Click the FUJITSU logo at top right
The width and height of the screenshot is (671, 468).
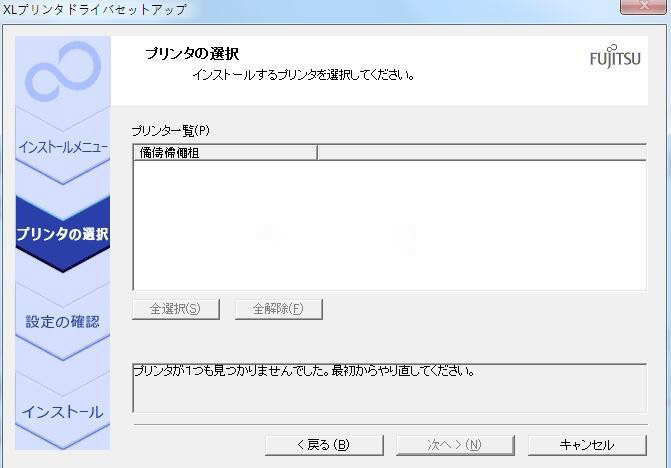[x=615, y=56]
